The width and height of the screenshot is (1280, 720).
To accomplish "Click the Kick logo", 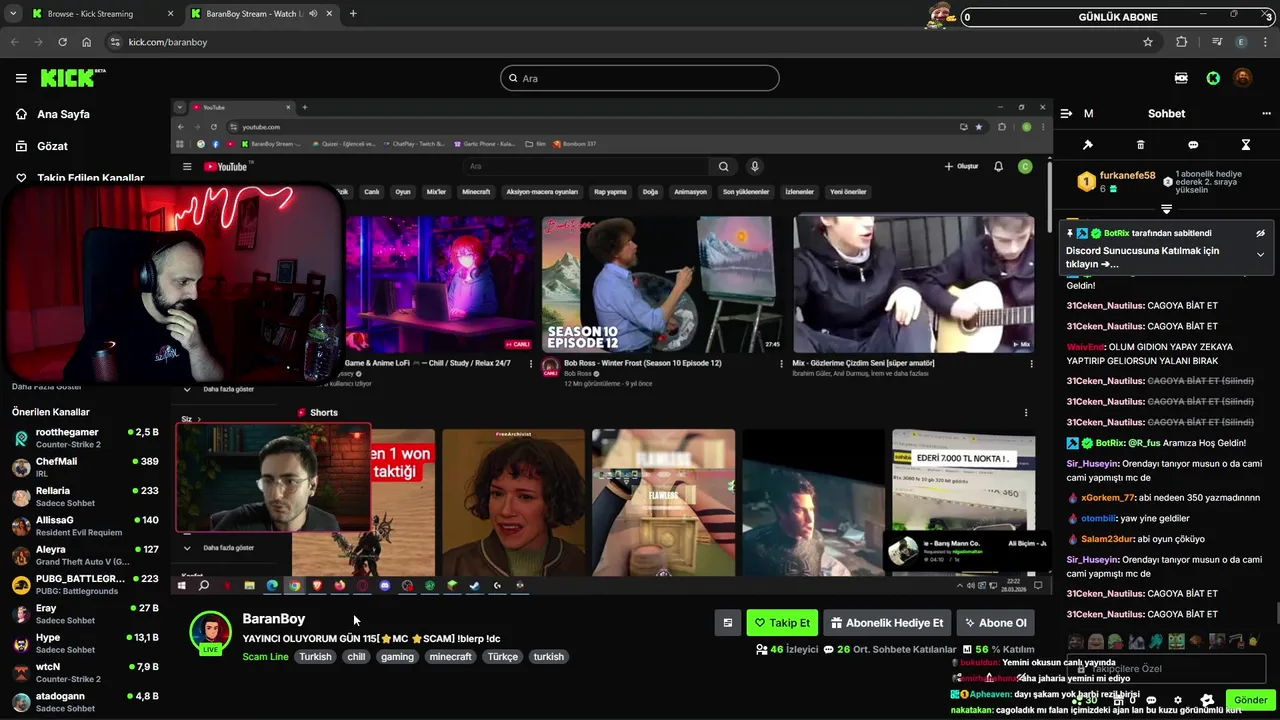I will pos(72,78).
